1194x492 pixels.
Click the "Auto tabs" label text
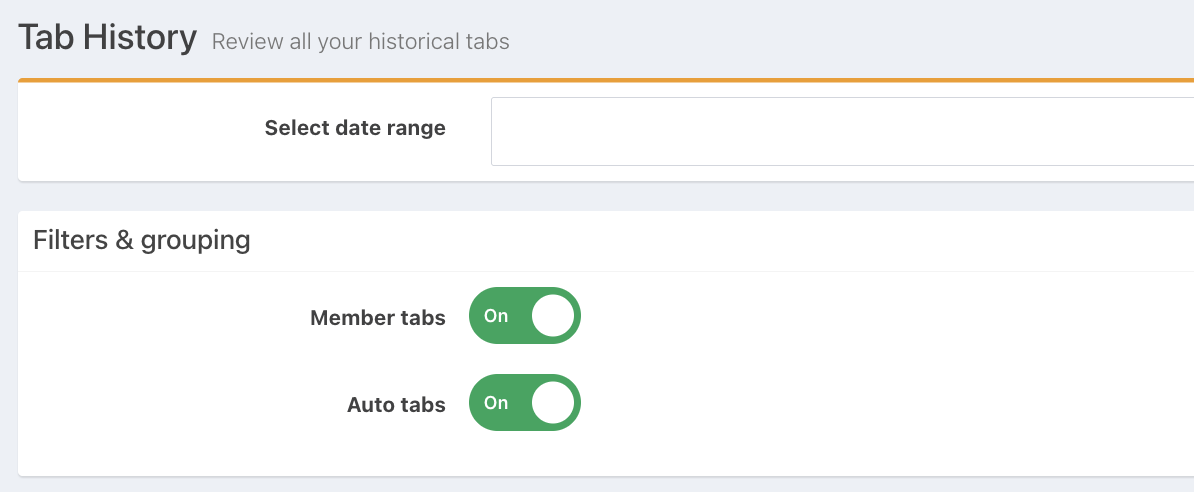point(396,405)
